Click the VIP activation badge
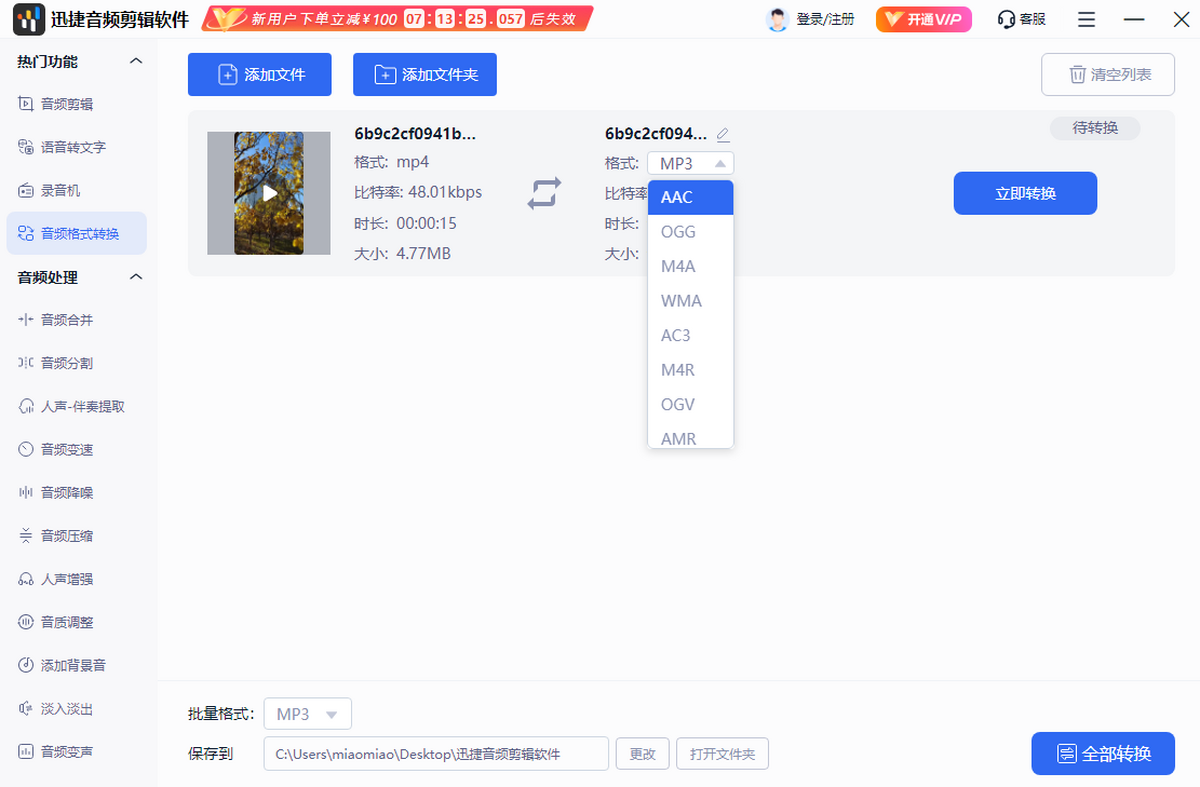This screenshot has width=1200, height=787. pyautogui.click(x=923, y=19)
